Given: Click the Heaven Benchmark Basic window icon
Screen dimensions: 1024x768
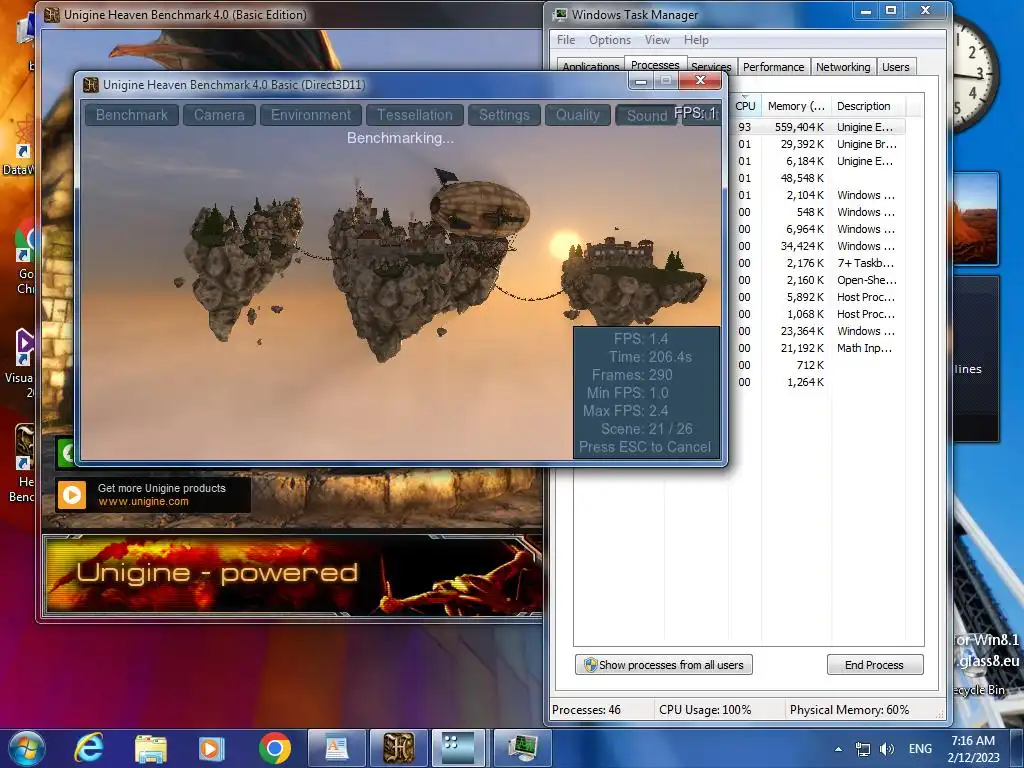Looking at the screenshot, I should point(91,85).
